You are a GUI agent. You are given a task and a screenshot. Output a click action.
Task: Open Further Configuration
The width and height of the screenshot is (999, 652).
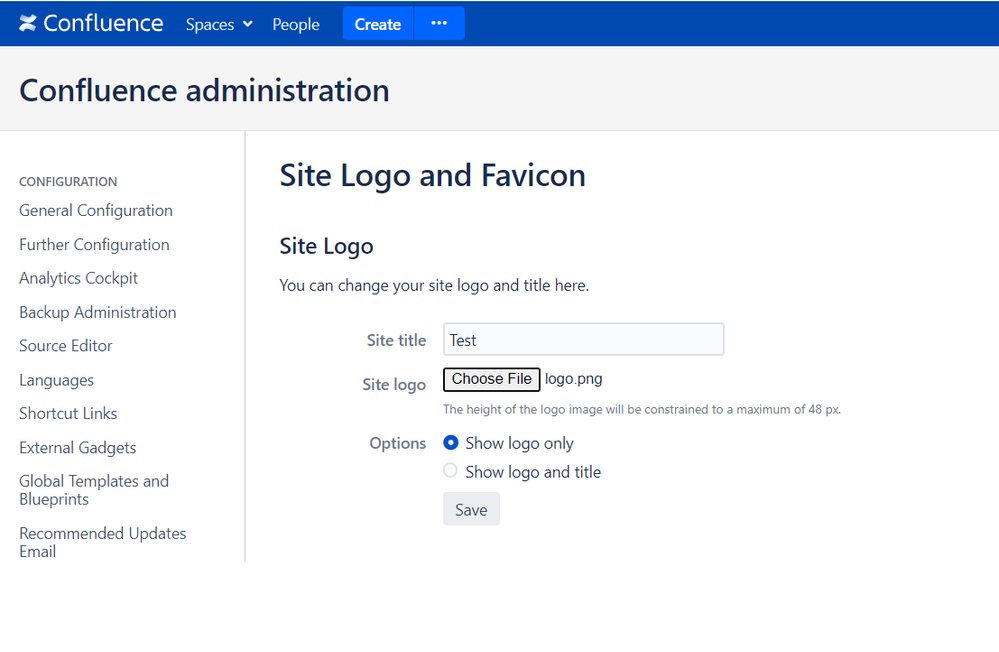point(94,245)
